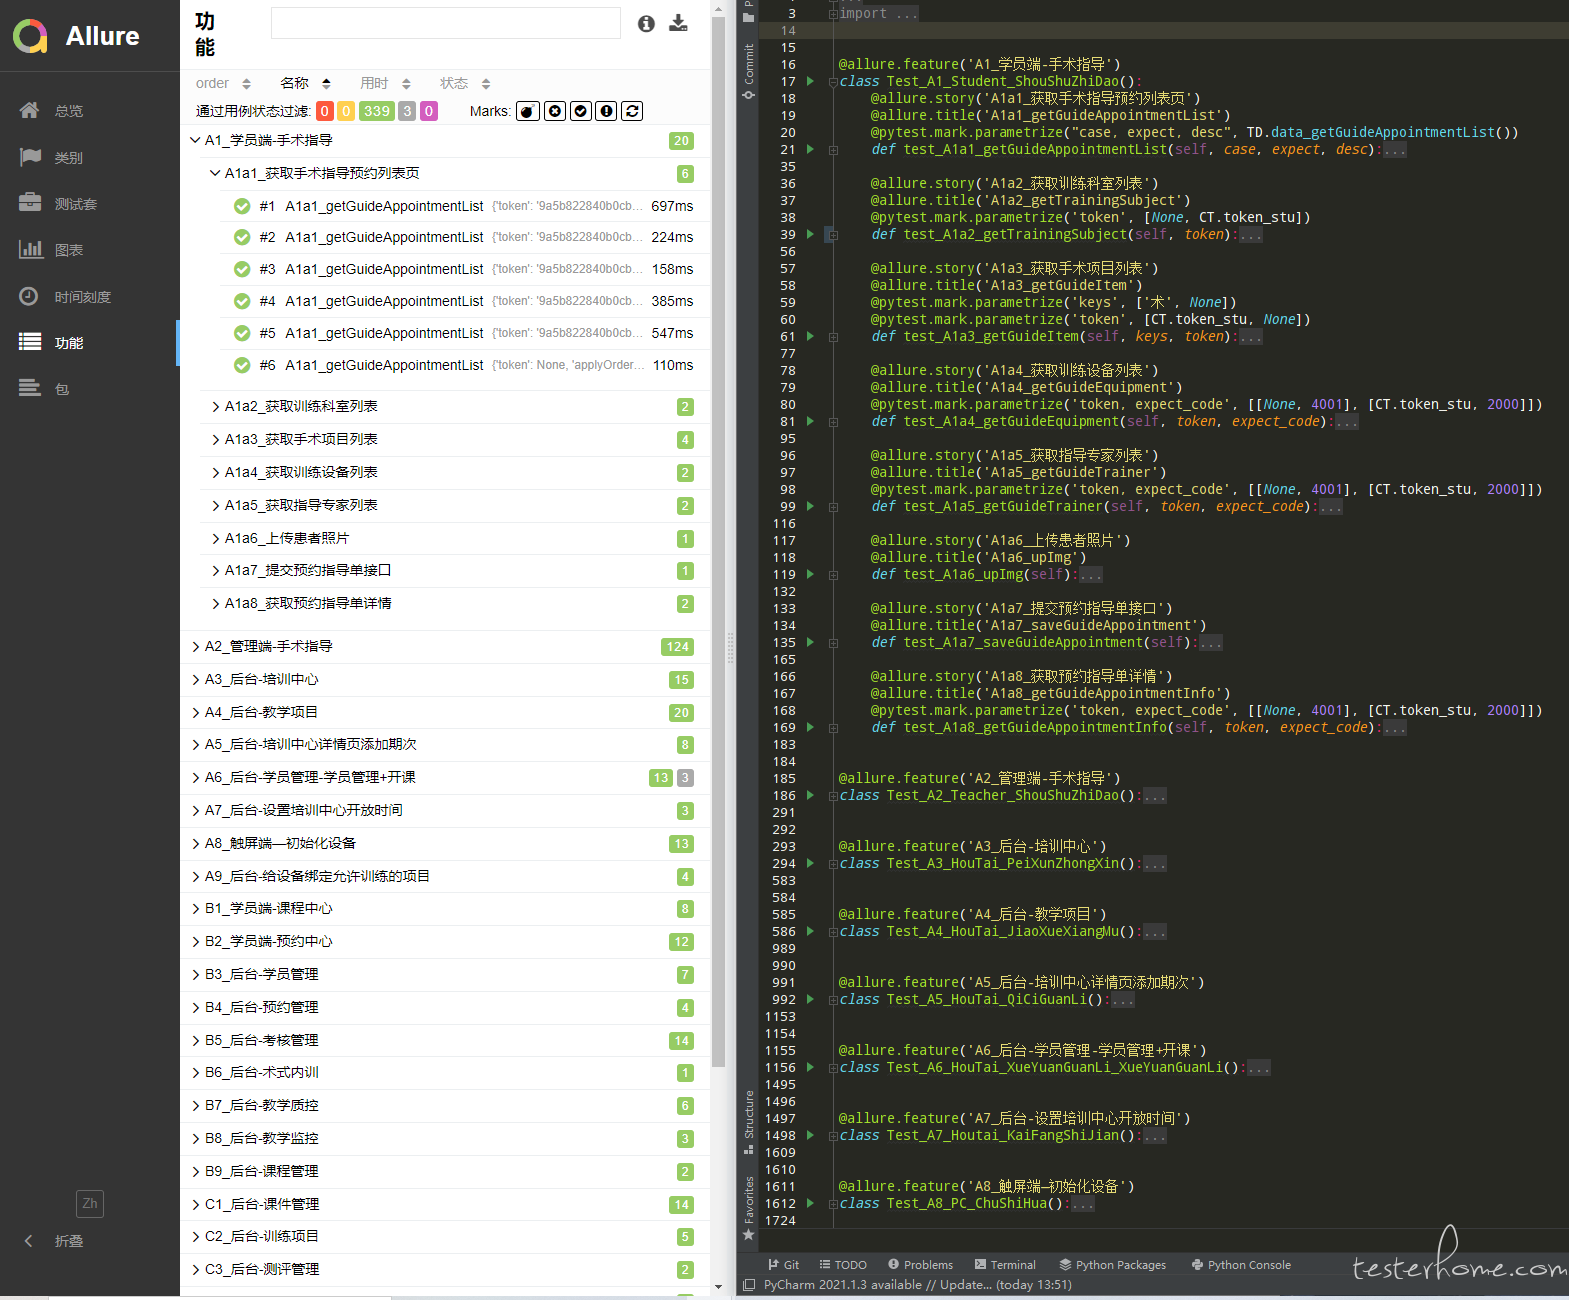The height and width of the screenshot is (1300, 1569).
Task: Toggle the new-broken exclamation mark filter
Action: (606, 111)
